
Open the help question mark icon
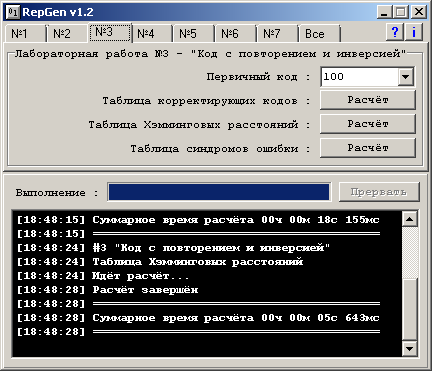pos(395,32)
